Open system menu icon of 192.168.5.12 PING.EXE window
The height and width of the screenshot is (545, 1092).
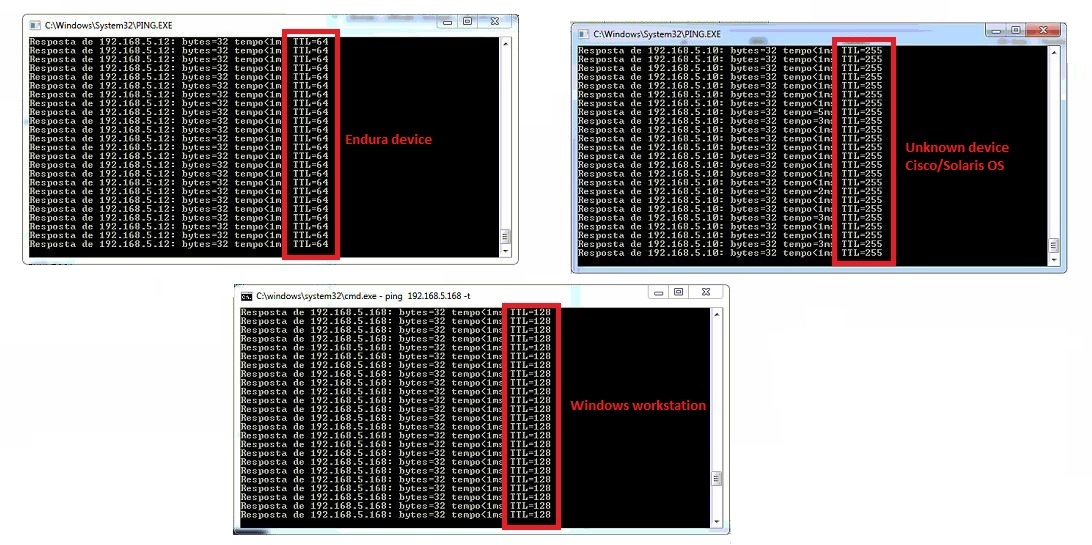(34, 22)
